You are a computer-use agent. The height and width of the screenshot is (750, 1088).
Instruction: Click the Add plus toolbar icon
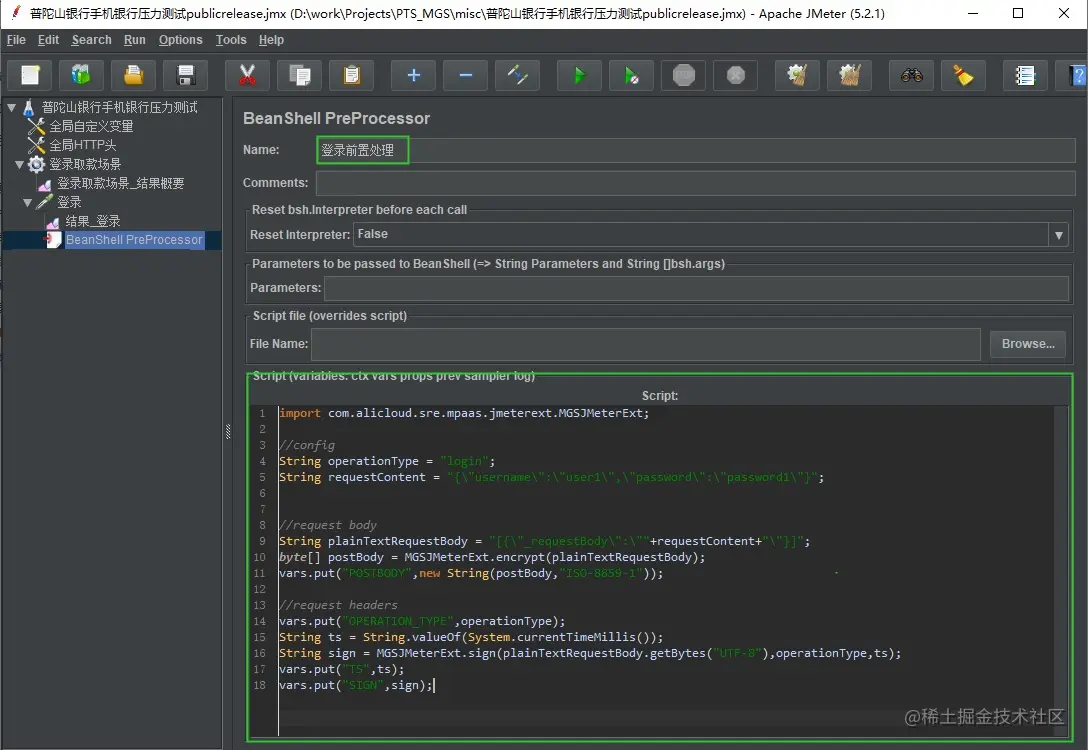pos(413,75)
